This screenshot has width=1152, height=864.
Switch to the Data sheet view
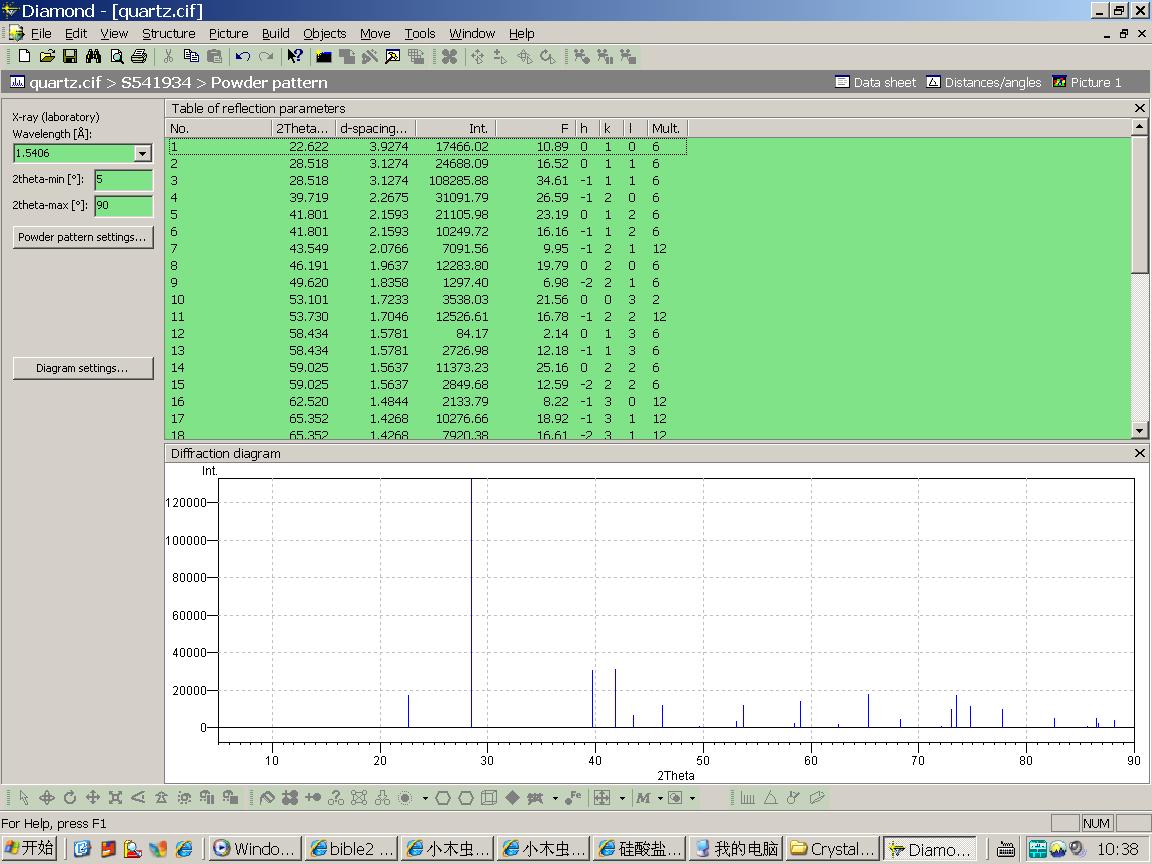coord(875,82)
